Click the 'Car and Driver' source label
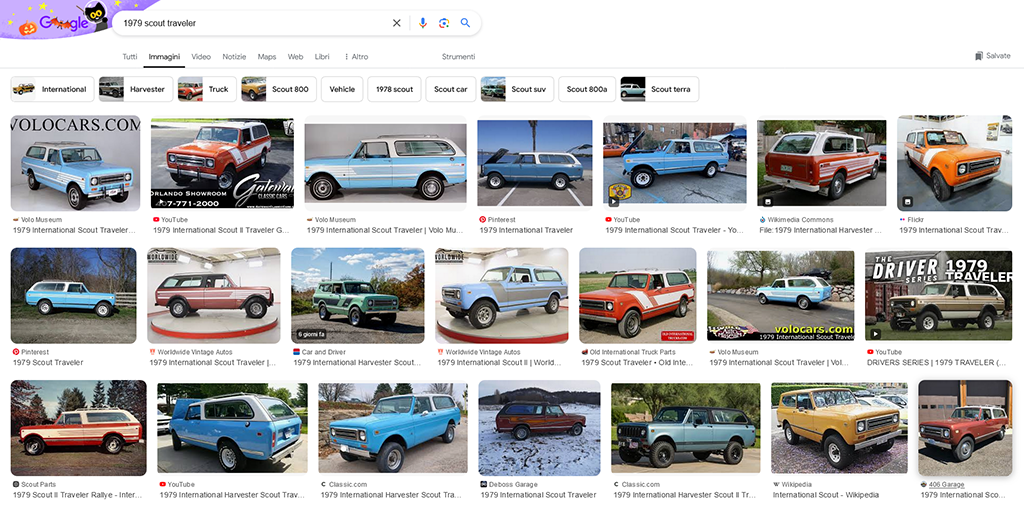1024x506 pixels. click(324, 352)
